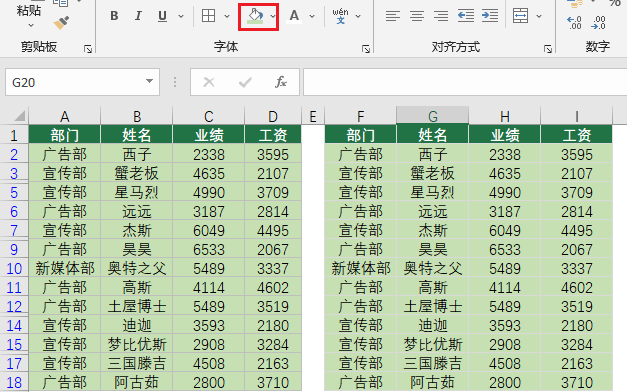
Task: Select column E header
Action: tap(313, 116)
